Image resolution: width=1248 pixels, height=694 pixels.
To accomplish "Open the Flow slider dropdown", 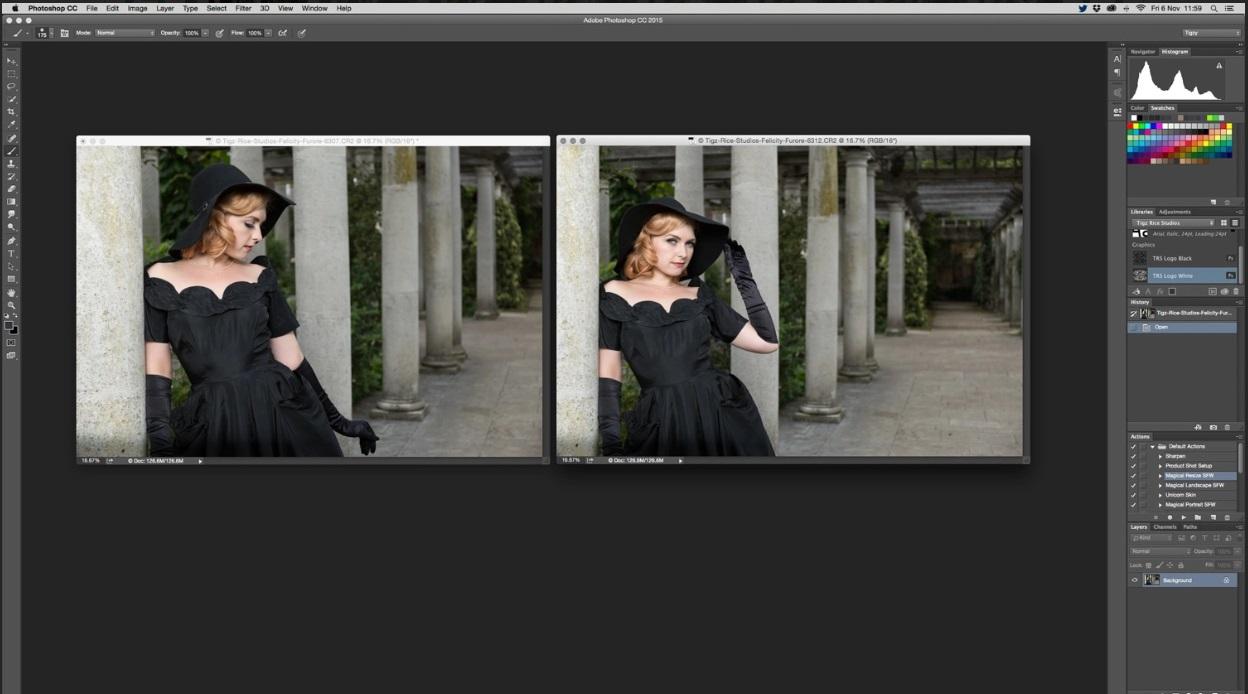I will [268, 33].
